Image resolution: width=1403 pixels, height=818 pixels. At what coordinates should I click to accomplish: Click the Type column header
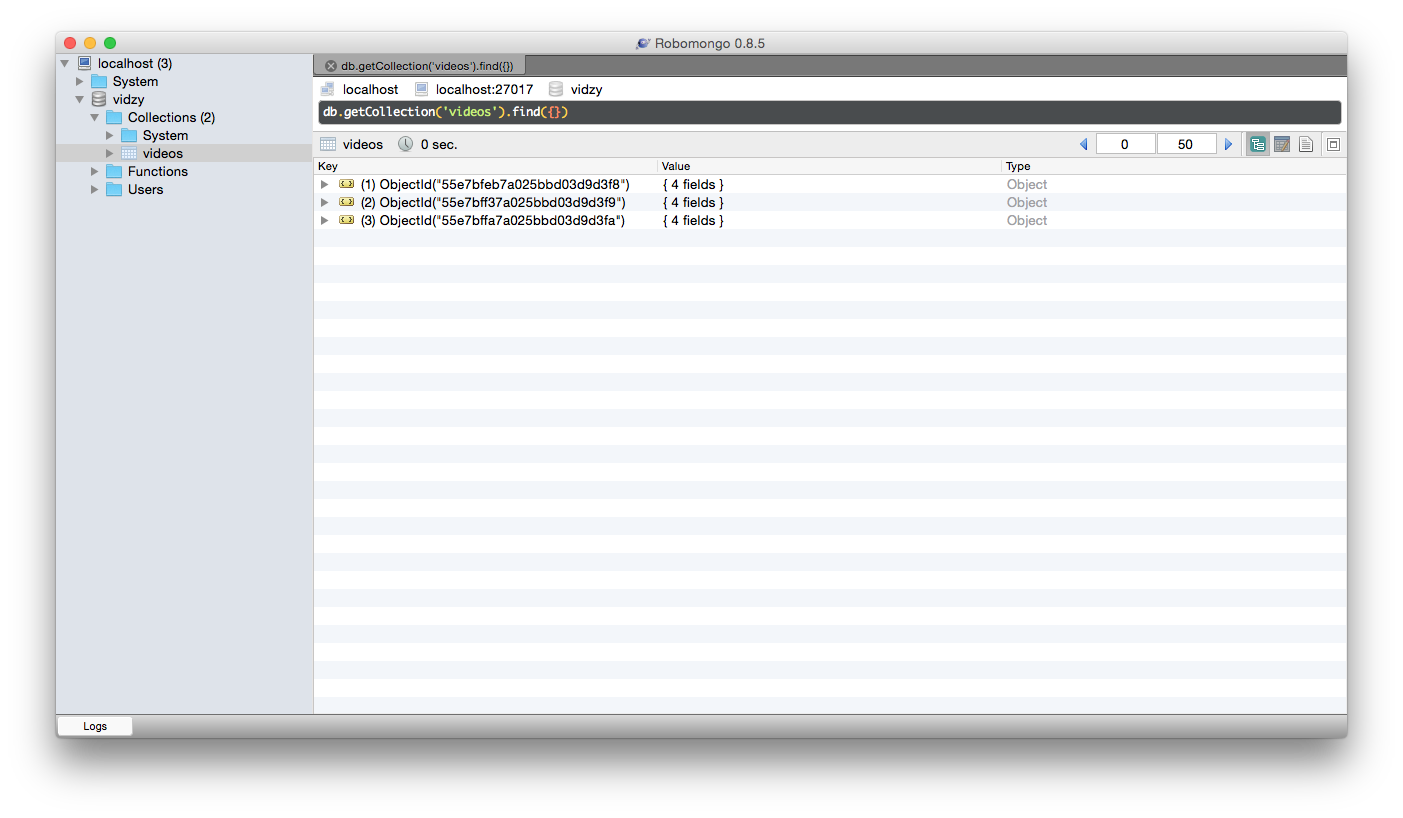1175,166
